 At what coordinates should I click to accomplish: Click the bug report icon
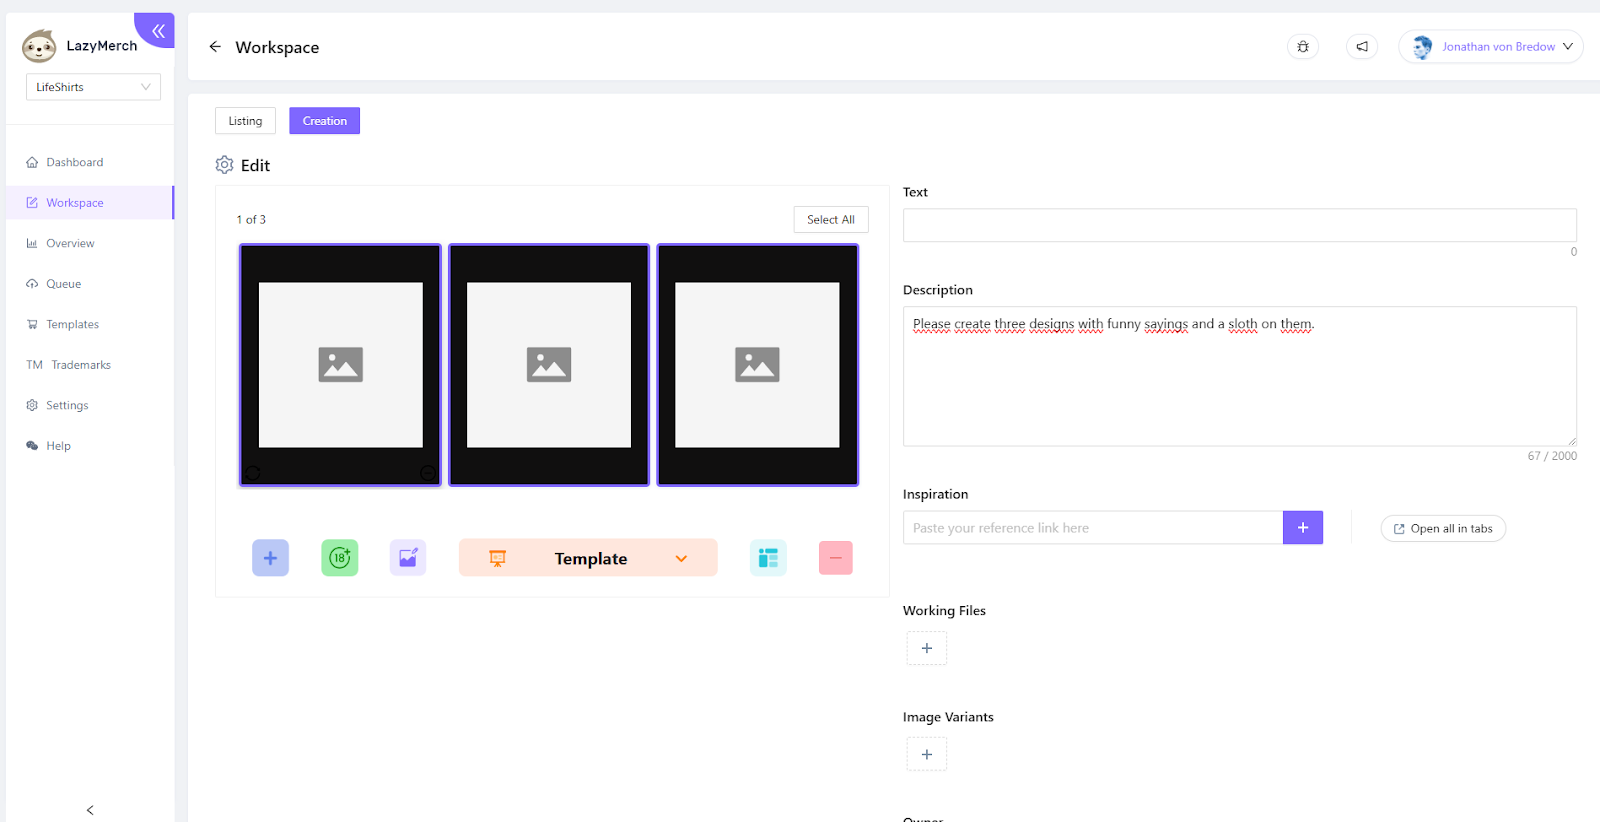(x=1303, y=46)
